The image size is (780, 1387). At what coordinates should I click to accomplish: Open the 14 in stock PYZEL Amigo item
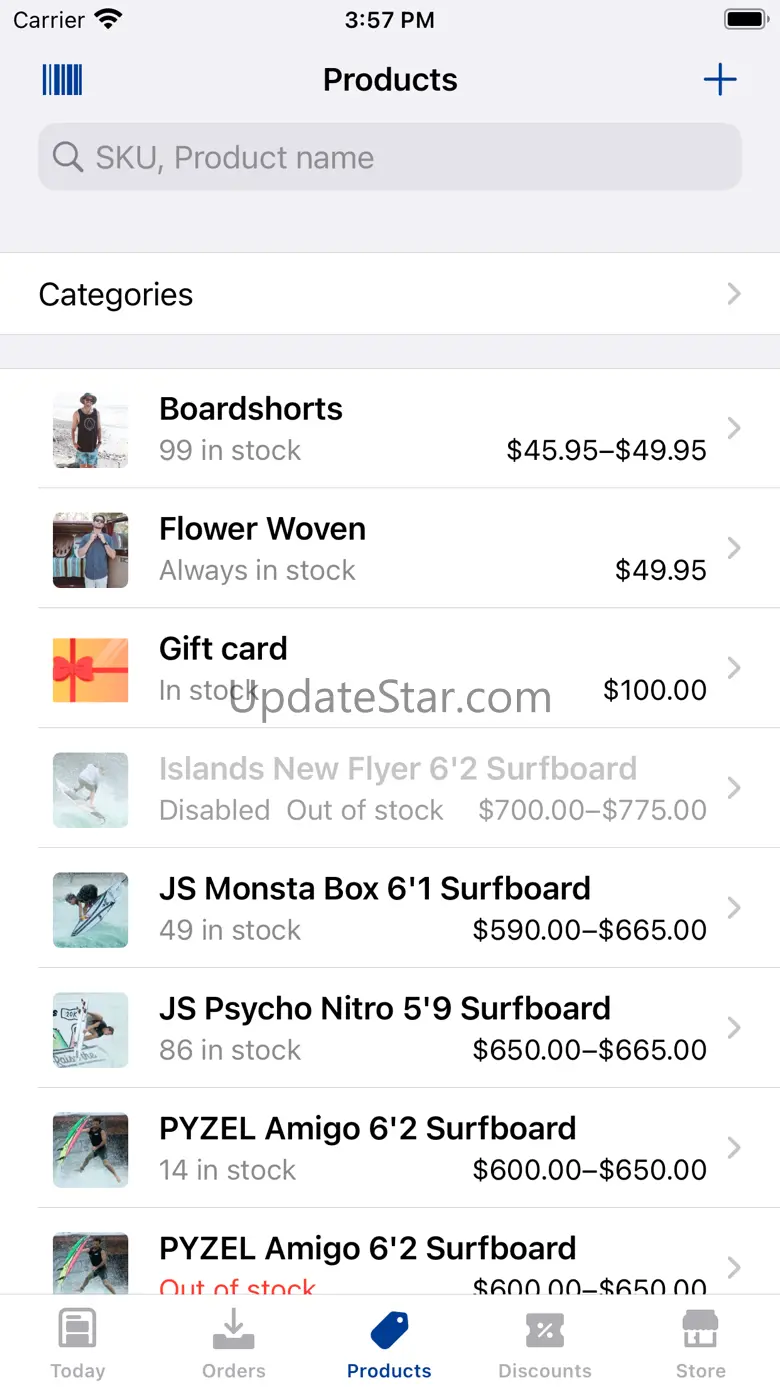[x=368, y=1148]
